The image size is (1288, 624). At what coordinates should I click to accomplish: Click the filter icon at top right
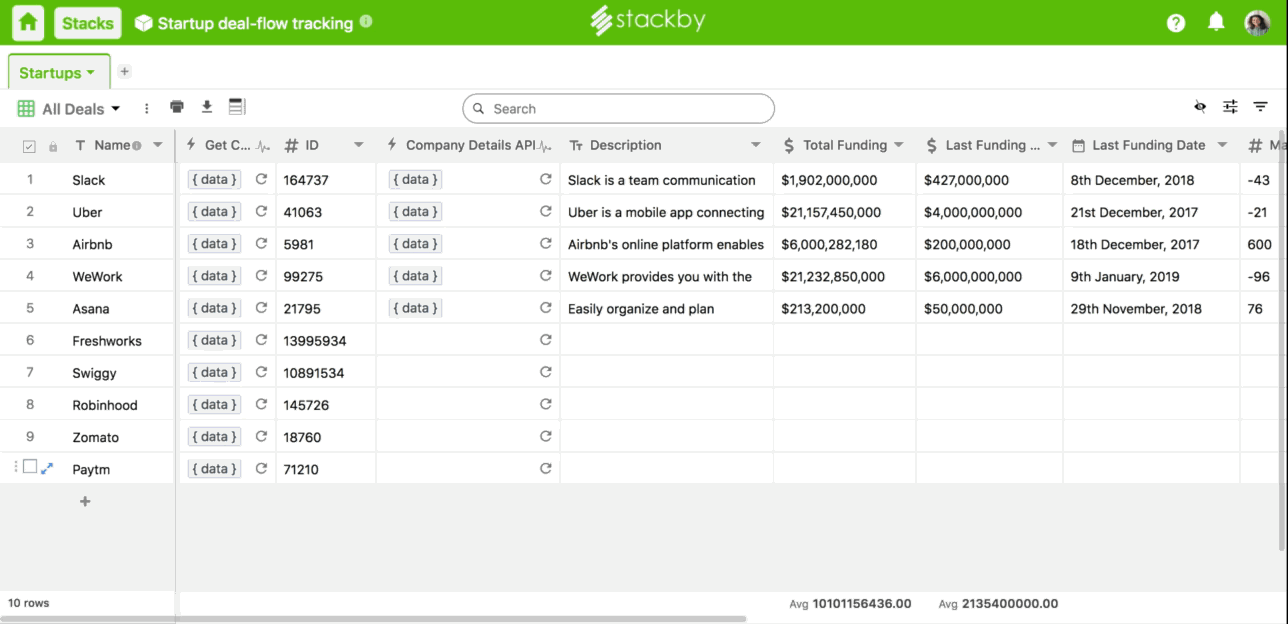coord(1259,106)
